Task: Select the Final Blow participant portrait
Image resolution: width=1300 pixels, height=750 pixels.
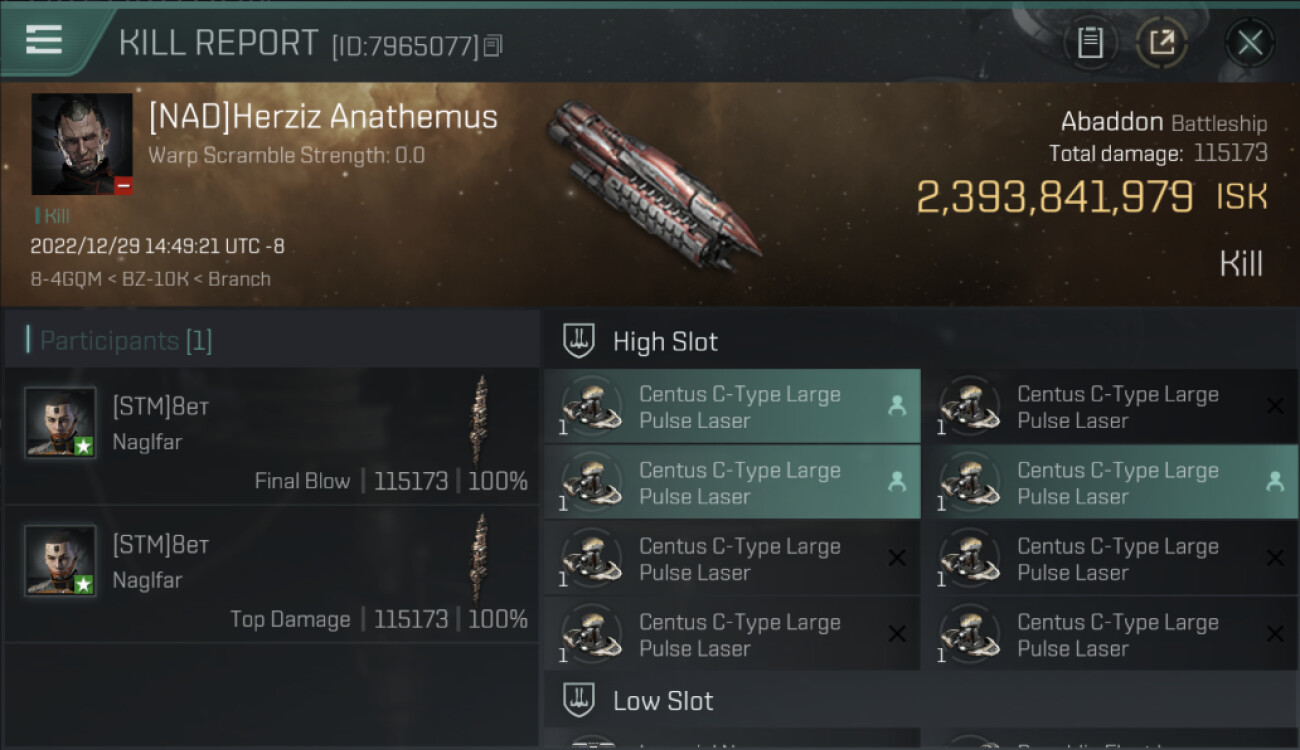Action: tap(61, 422)
